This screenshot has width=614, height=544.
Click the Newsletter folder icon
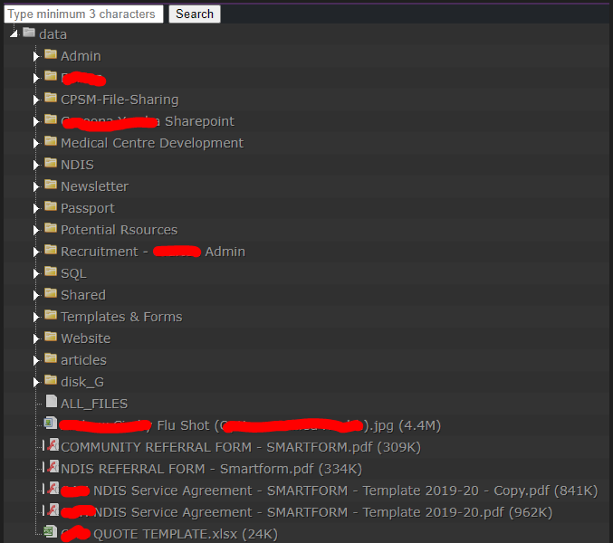coord(50,186)
